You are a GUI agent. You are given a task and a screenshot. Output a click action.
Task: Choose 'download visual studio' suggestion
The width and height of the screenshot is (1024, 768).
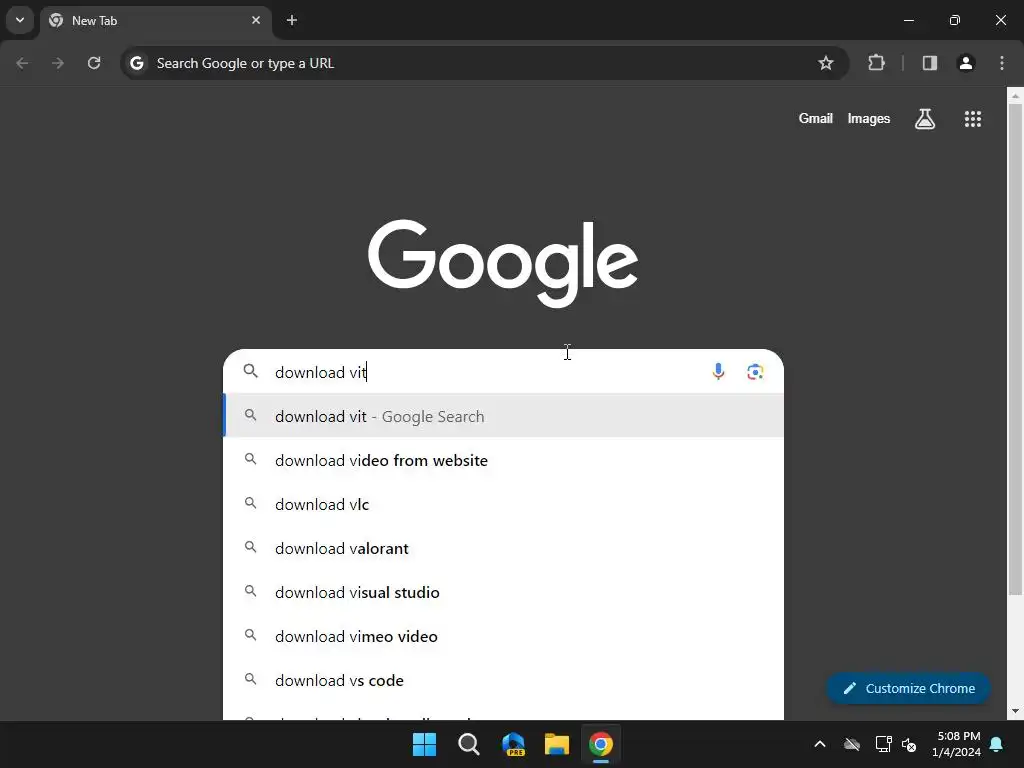[504, 592]
